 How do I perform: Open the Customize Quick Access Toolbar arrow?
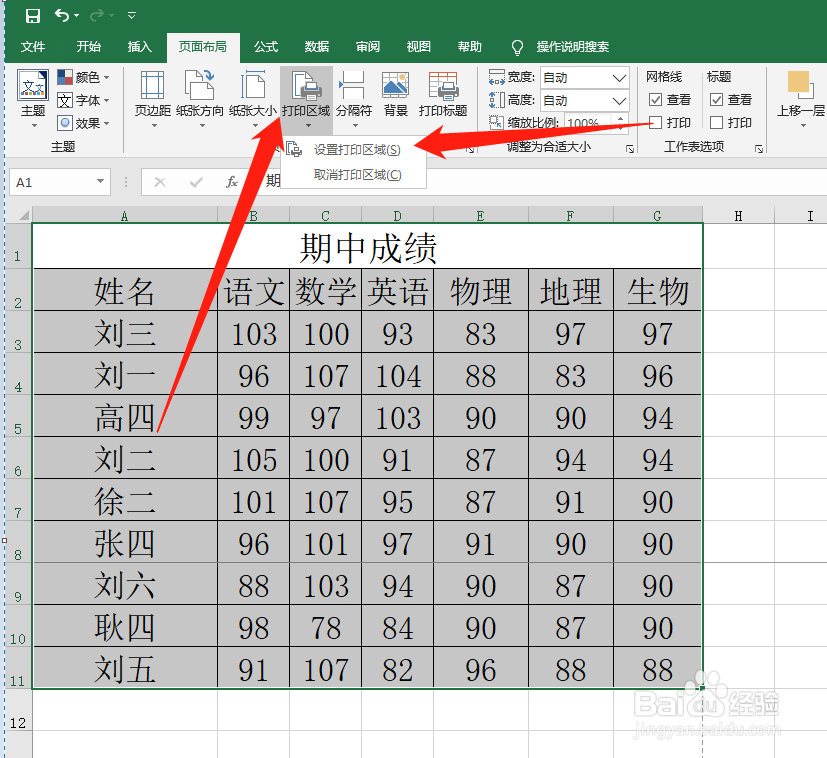point(132,16)
